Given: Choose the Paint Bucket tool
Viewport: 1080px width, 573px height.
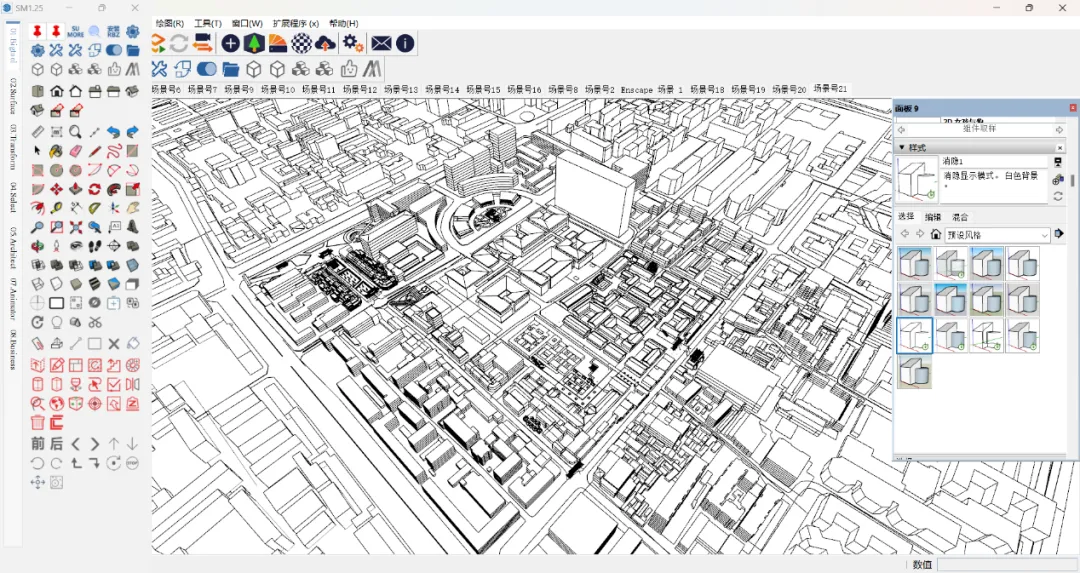Looking at the screenshot, I should (x=56, y=151).
